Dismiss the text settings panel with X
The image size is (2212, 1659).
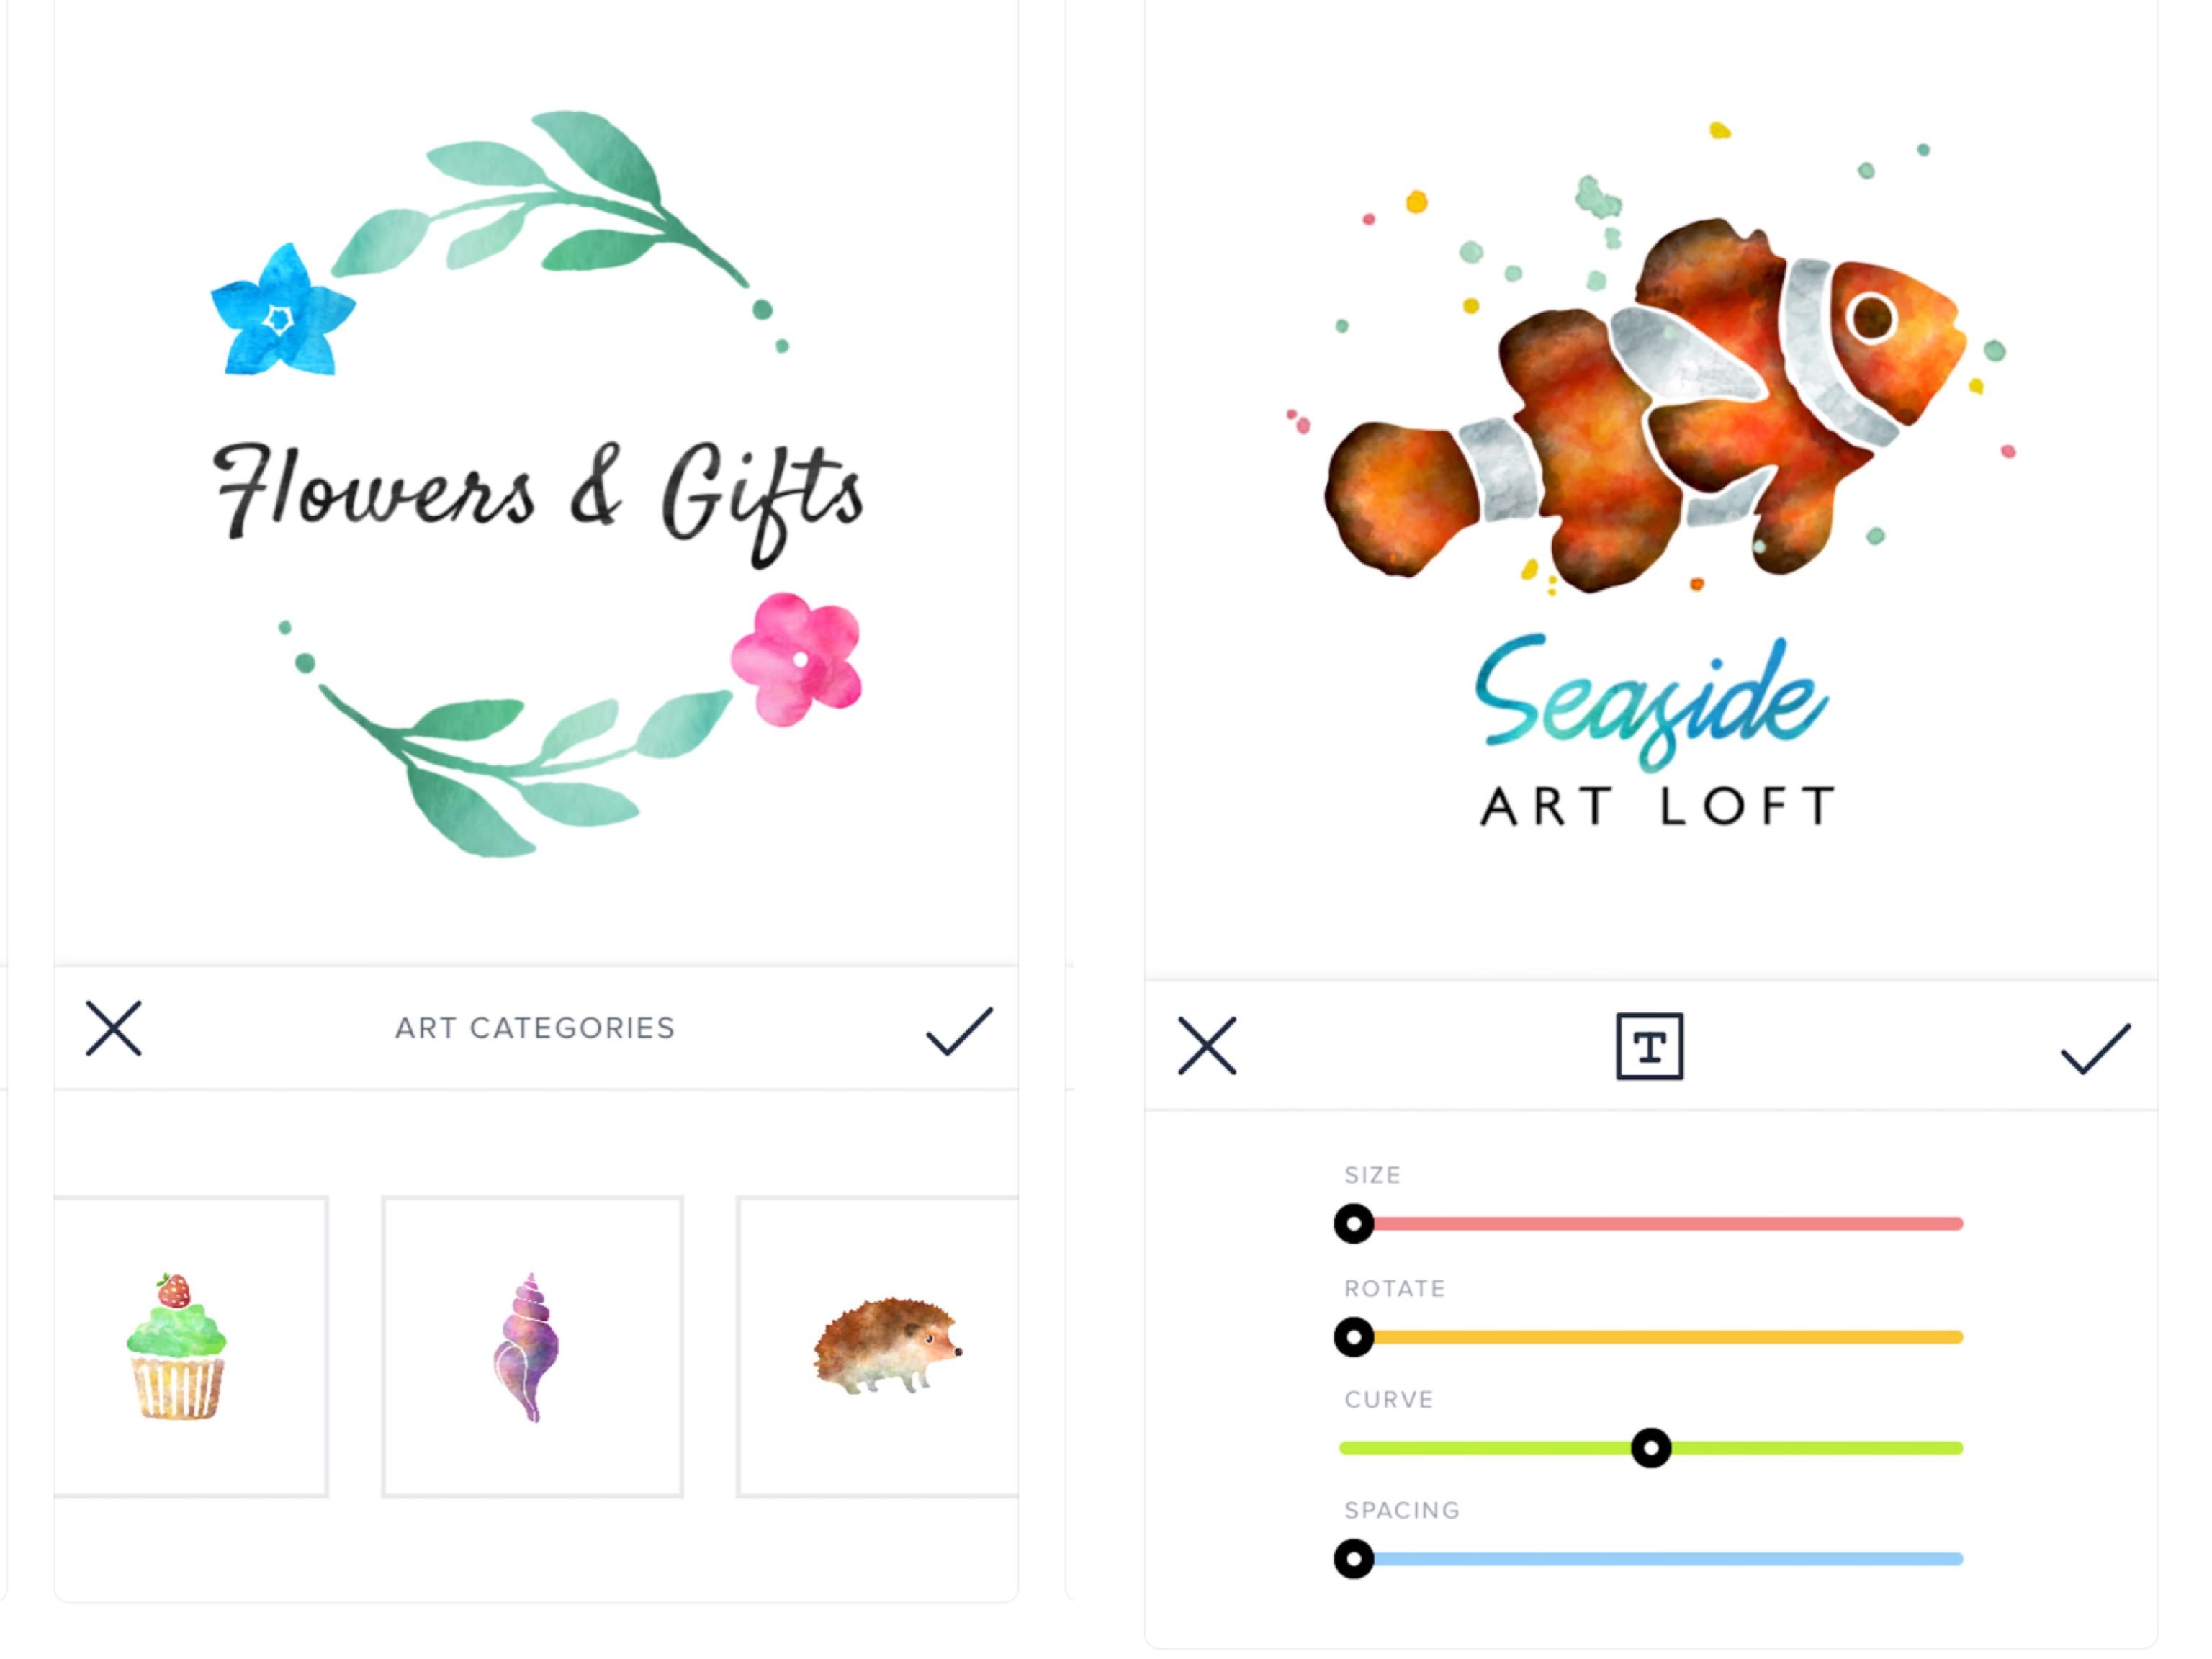[x=1207, y=1046]
